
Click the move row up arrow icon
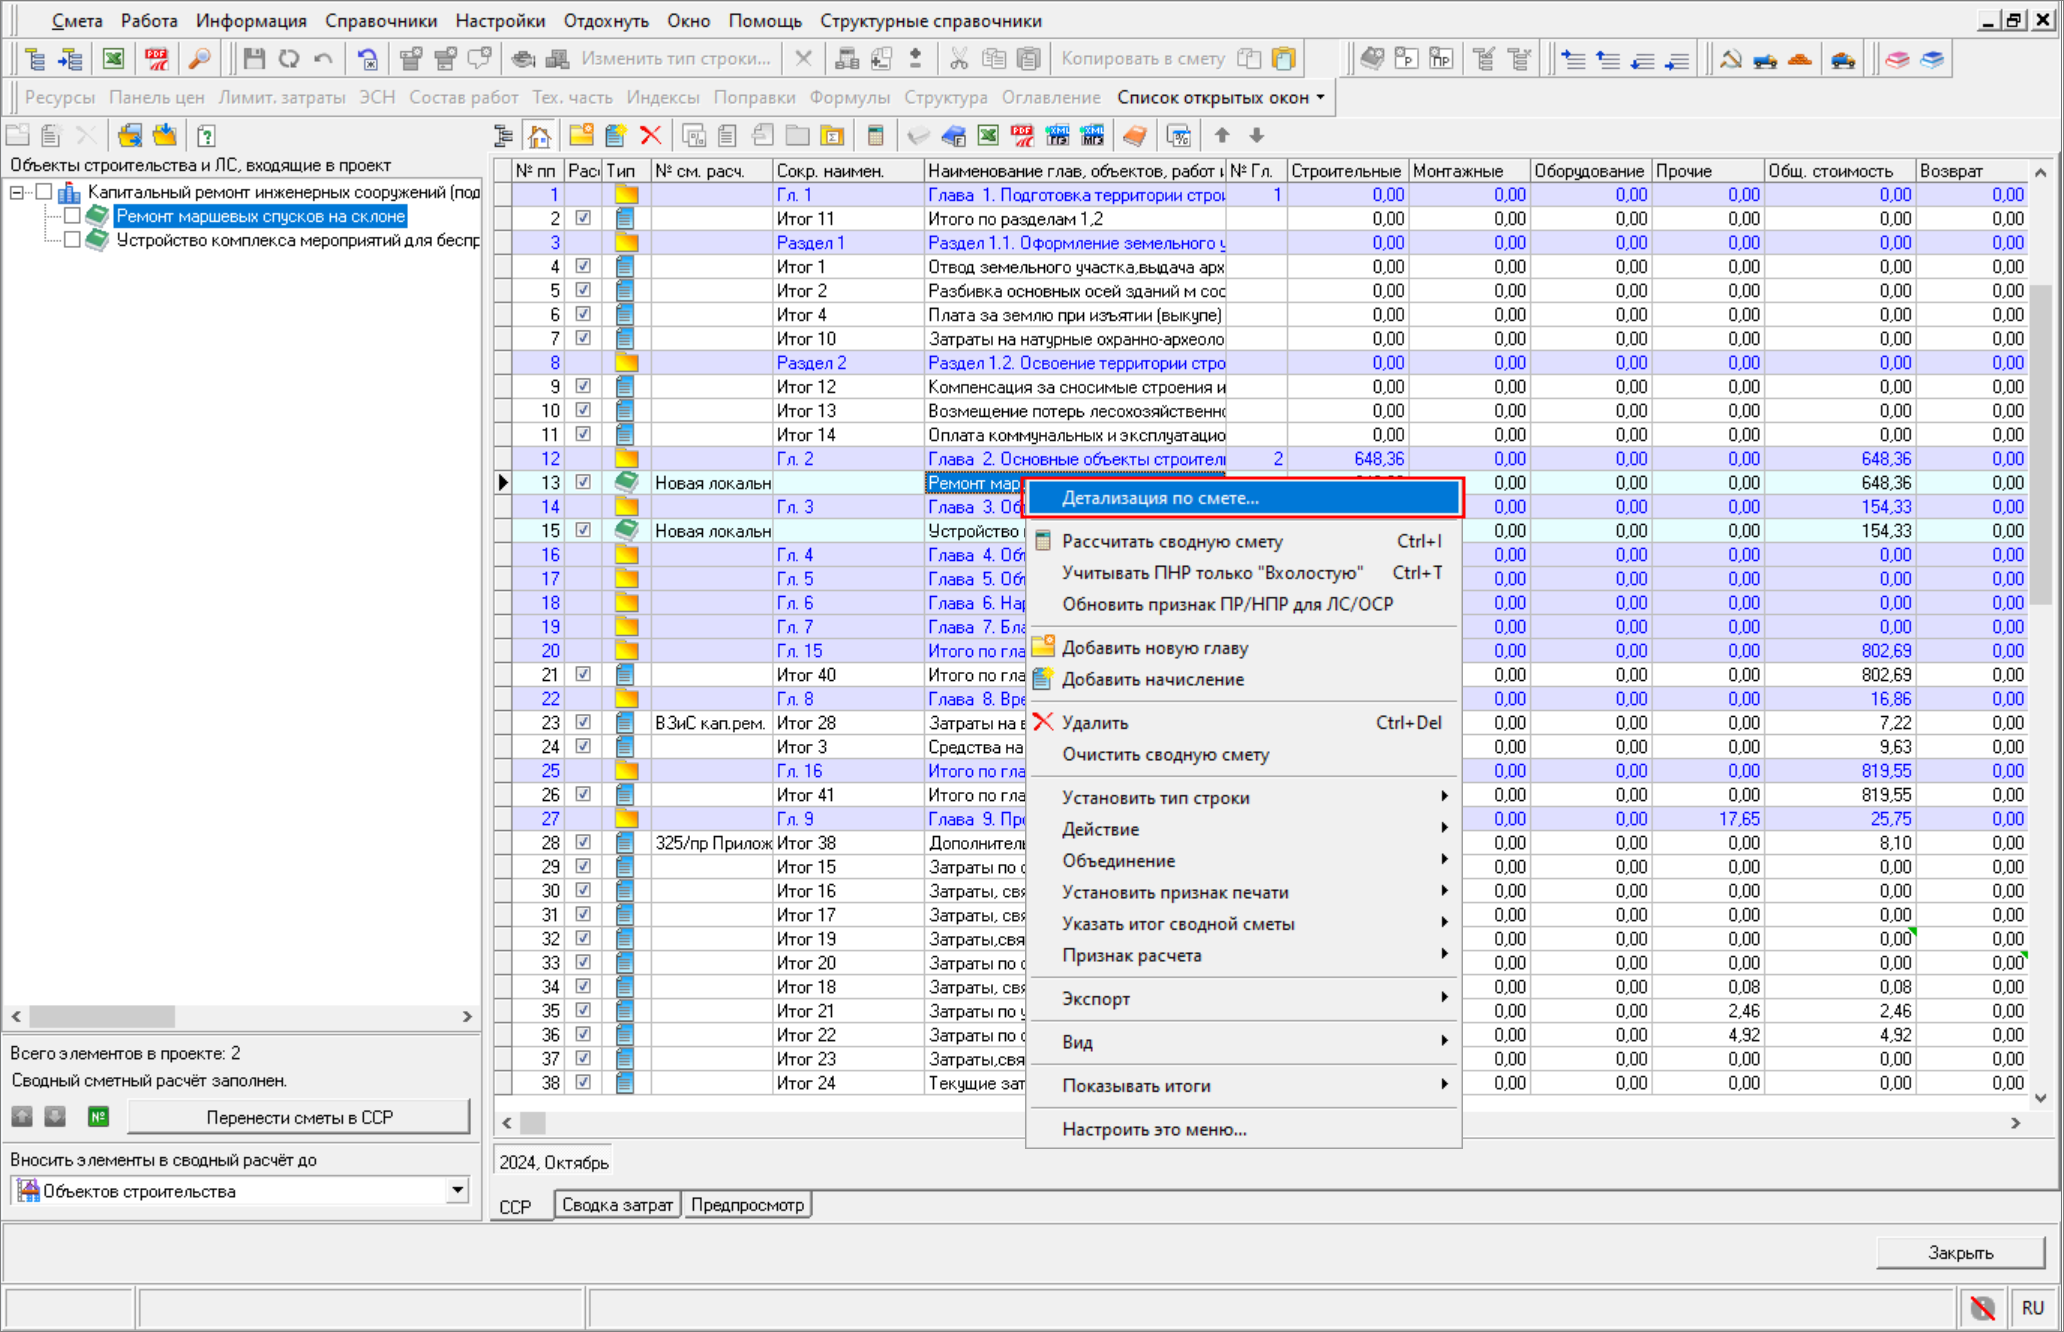pyautogui.click(x=1222, y=136)
